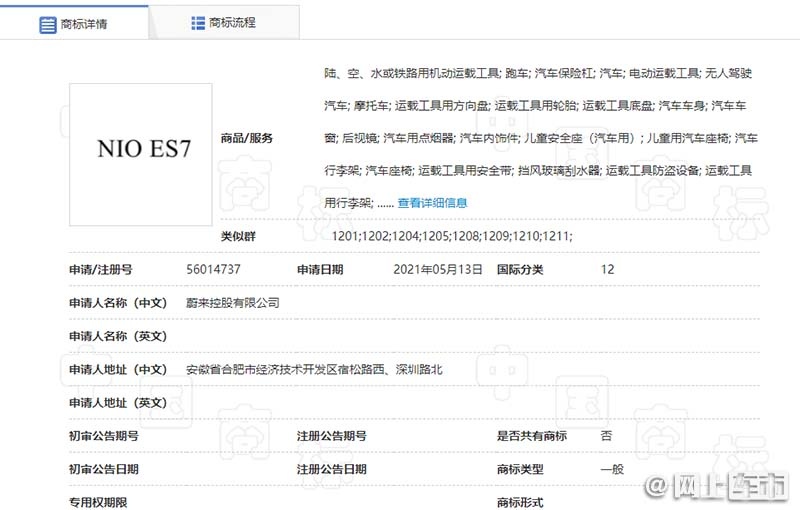
Task: Open the 商标详情 tab
Action: (x=74, y=22)
